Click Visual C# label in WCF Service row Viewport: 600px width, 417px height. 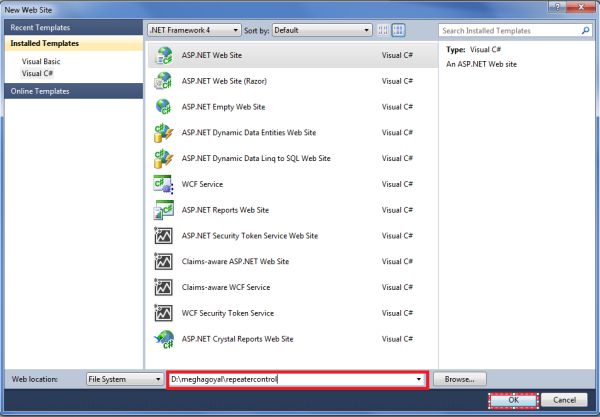(x=397, y=184)
